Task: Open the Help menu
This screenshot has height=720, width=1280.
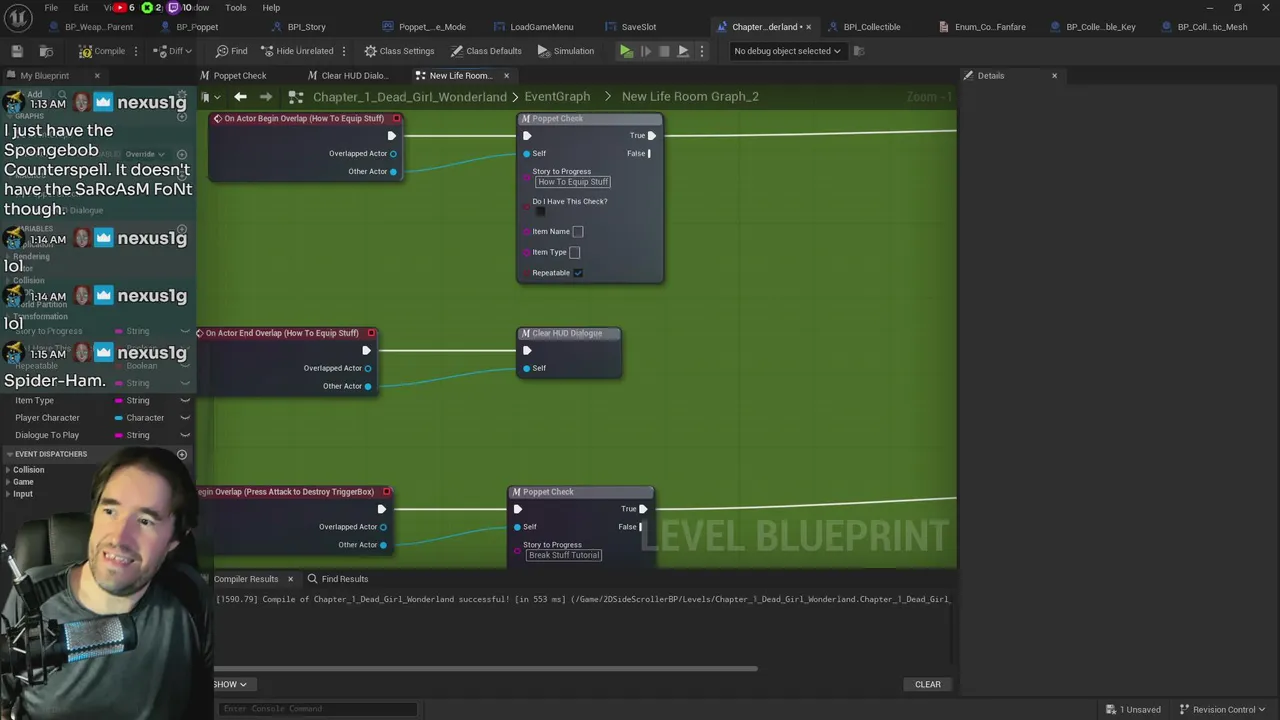Action: tap(271, 8)
